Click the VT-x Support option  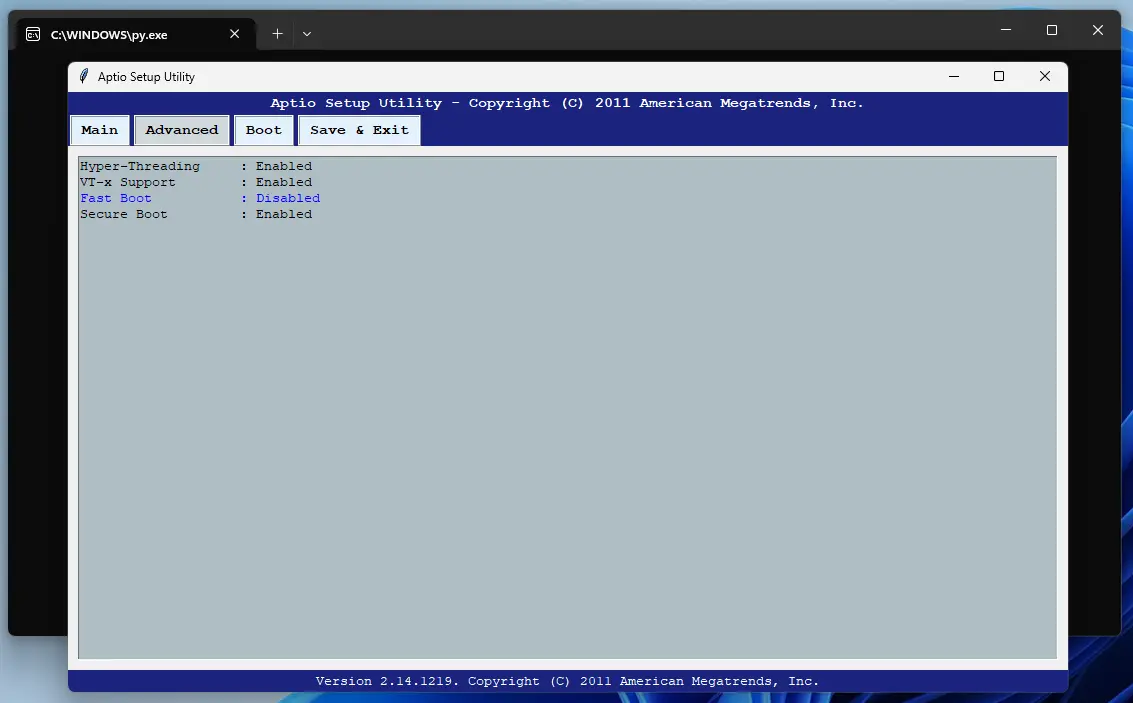(128, 182)
